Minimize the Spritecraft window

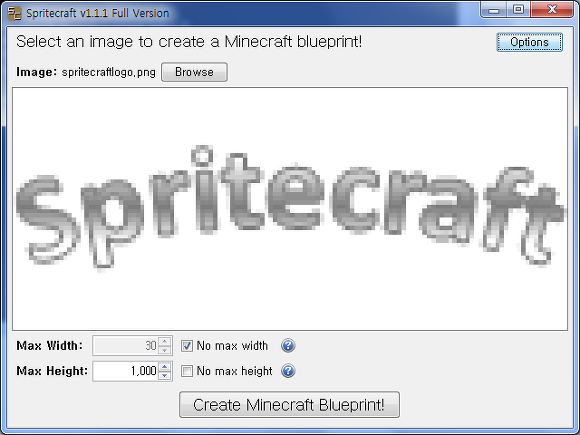tap(493, 10)
